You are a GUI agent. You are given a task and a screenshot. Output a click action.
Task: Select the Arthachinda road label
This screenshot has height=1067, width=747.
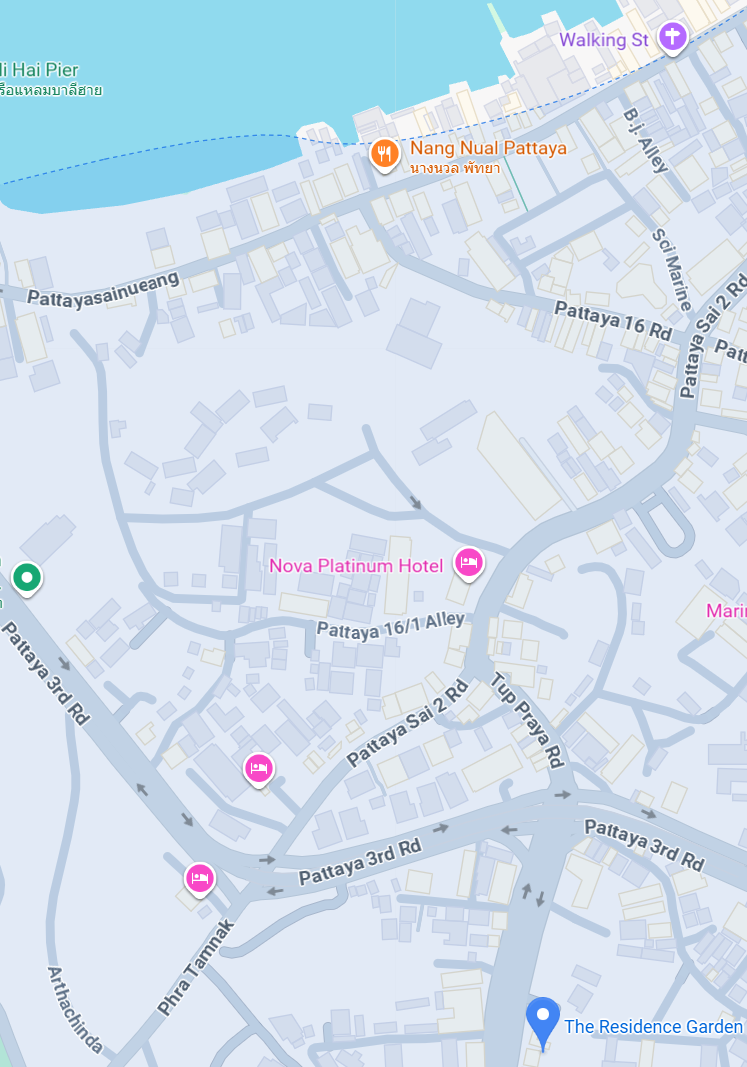[x=75, y=1009]
